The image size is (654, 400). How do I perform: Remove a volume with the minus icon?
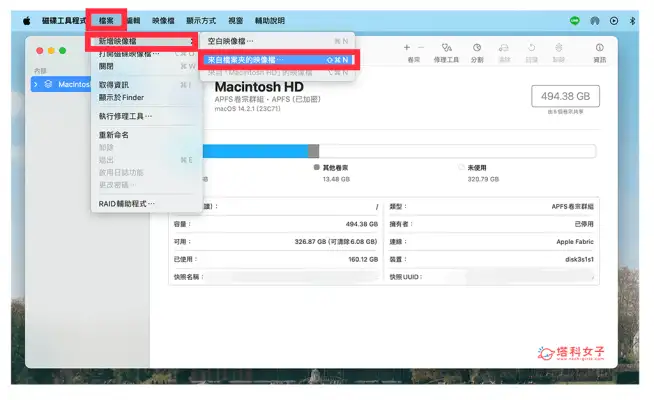tap(421, 48)
